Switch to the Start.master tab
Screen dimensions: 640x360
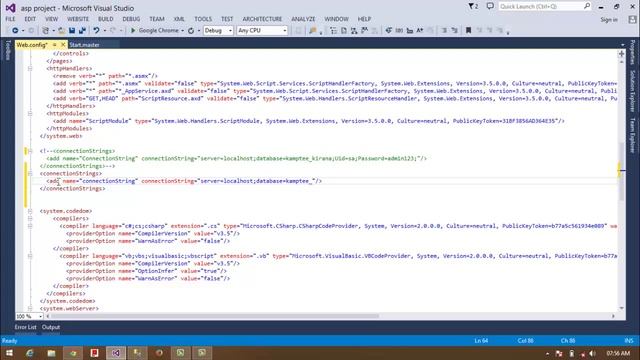pyautogui.click(x=84, y=45)
